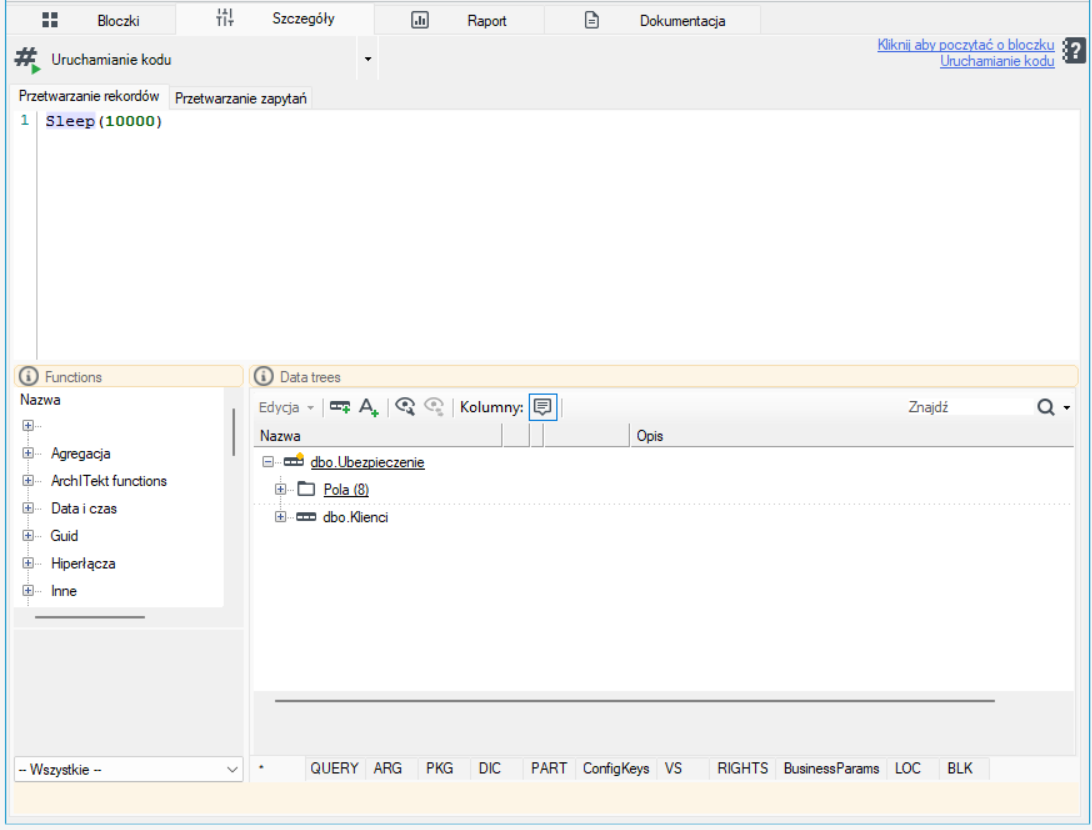Click the Raport chart icon
The image size is (1092, 830).
420,20
